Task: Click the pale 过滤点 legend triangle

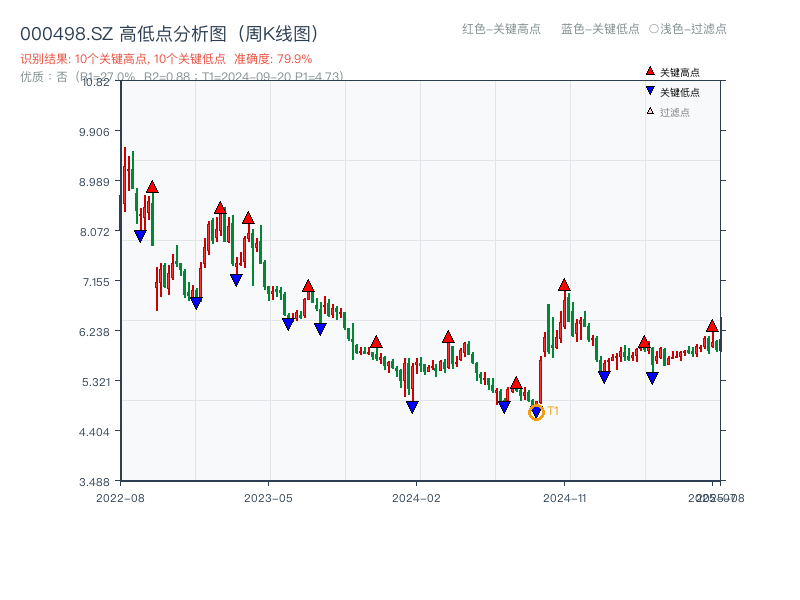Action: 650,111
